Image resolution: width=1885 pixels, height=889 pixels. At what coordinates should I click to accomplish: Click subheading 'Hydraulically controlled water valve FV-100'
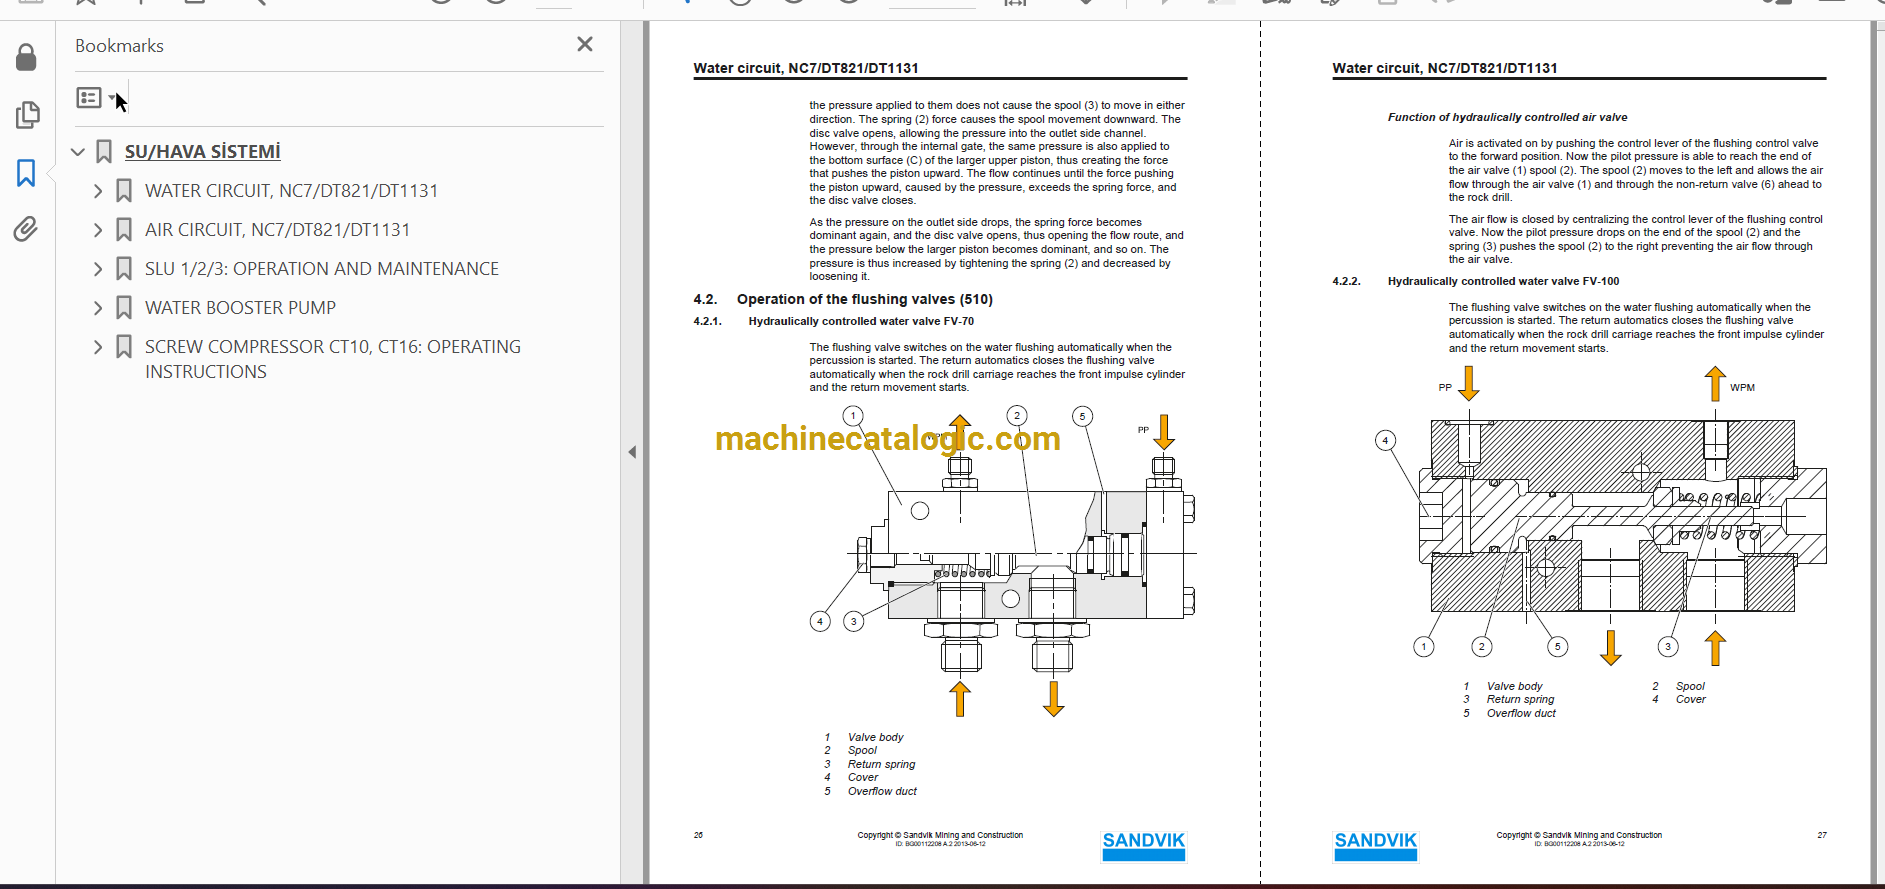(1503, 281)
